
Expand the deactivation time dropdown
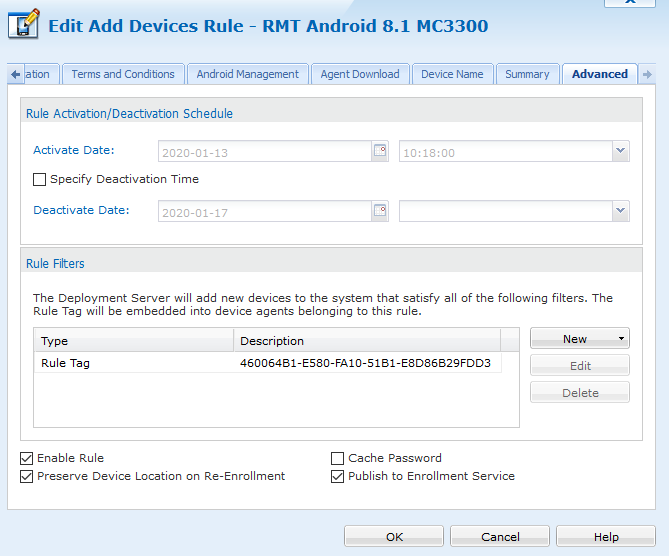click(x=620, y=211)
